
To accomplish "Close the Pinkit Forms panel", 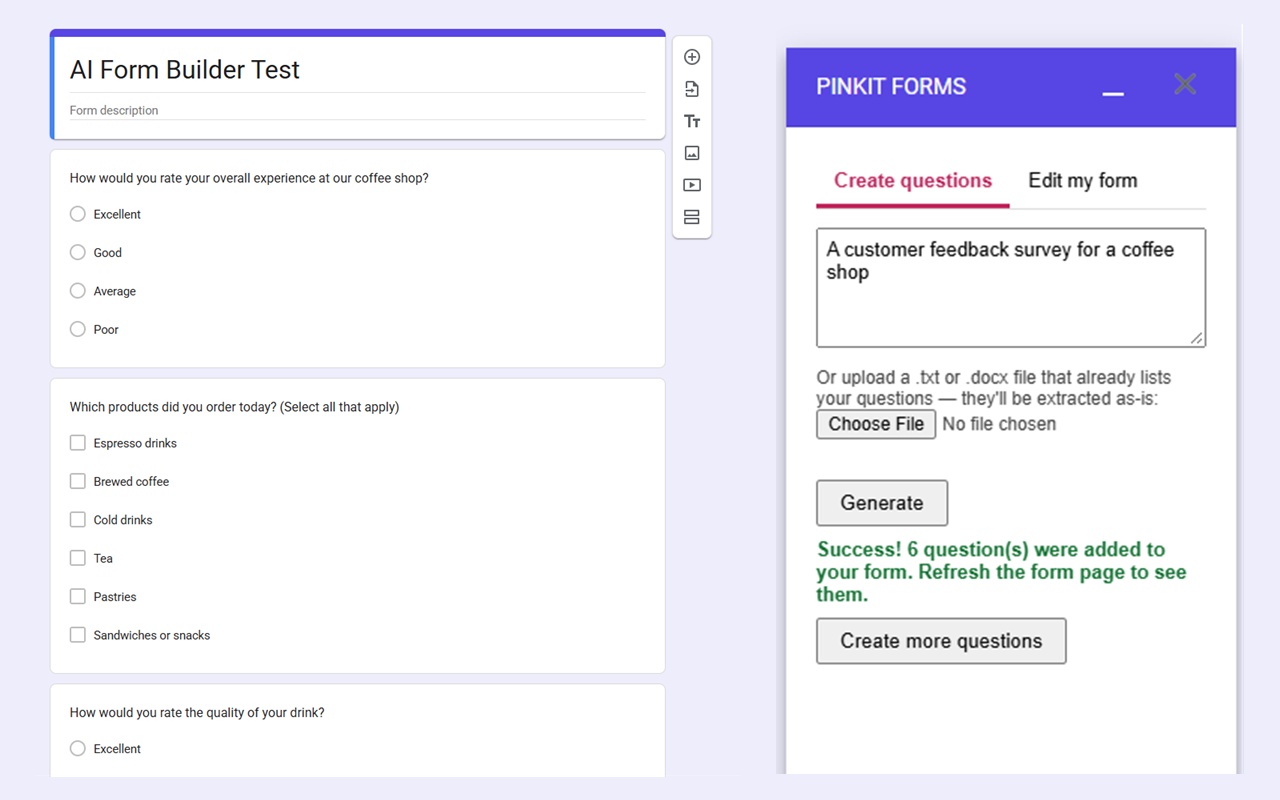I will pos(1185,84).
